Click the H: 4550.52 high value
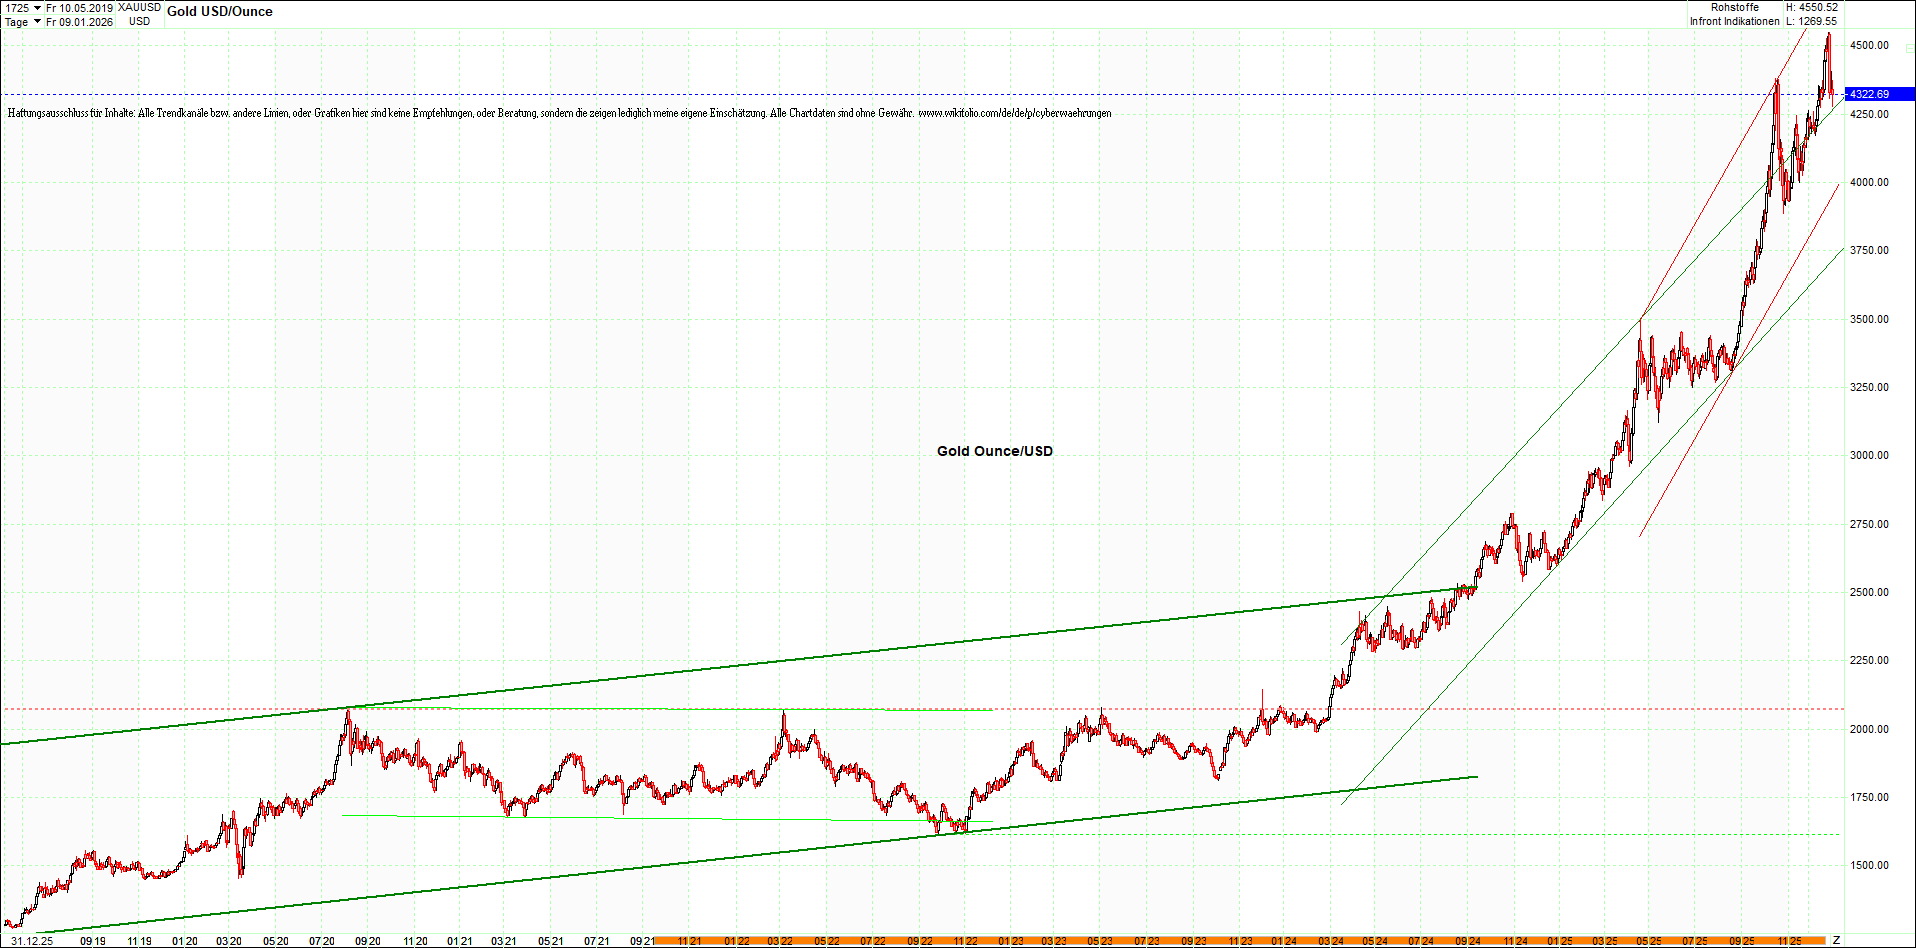Image resolution: width=1916 pixels, height=948 pixels. coord(1811,7)
